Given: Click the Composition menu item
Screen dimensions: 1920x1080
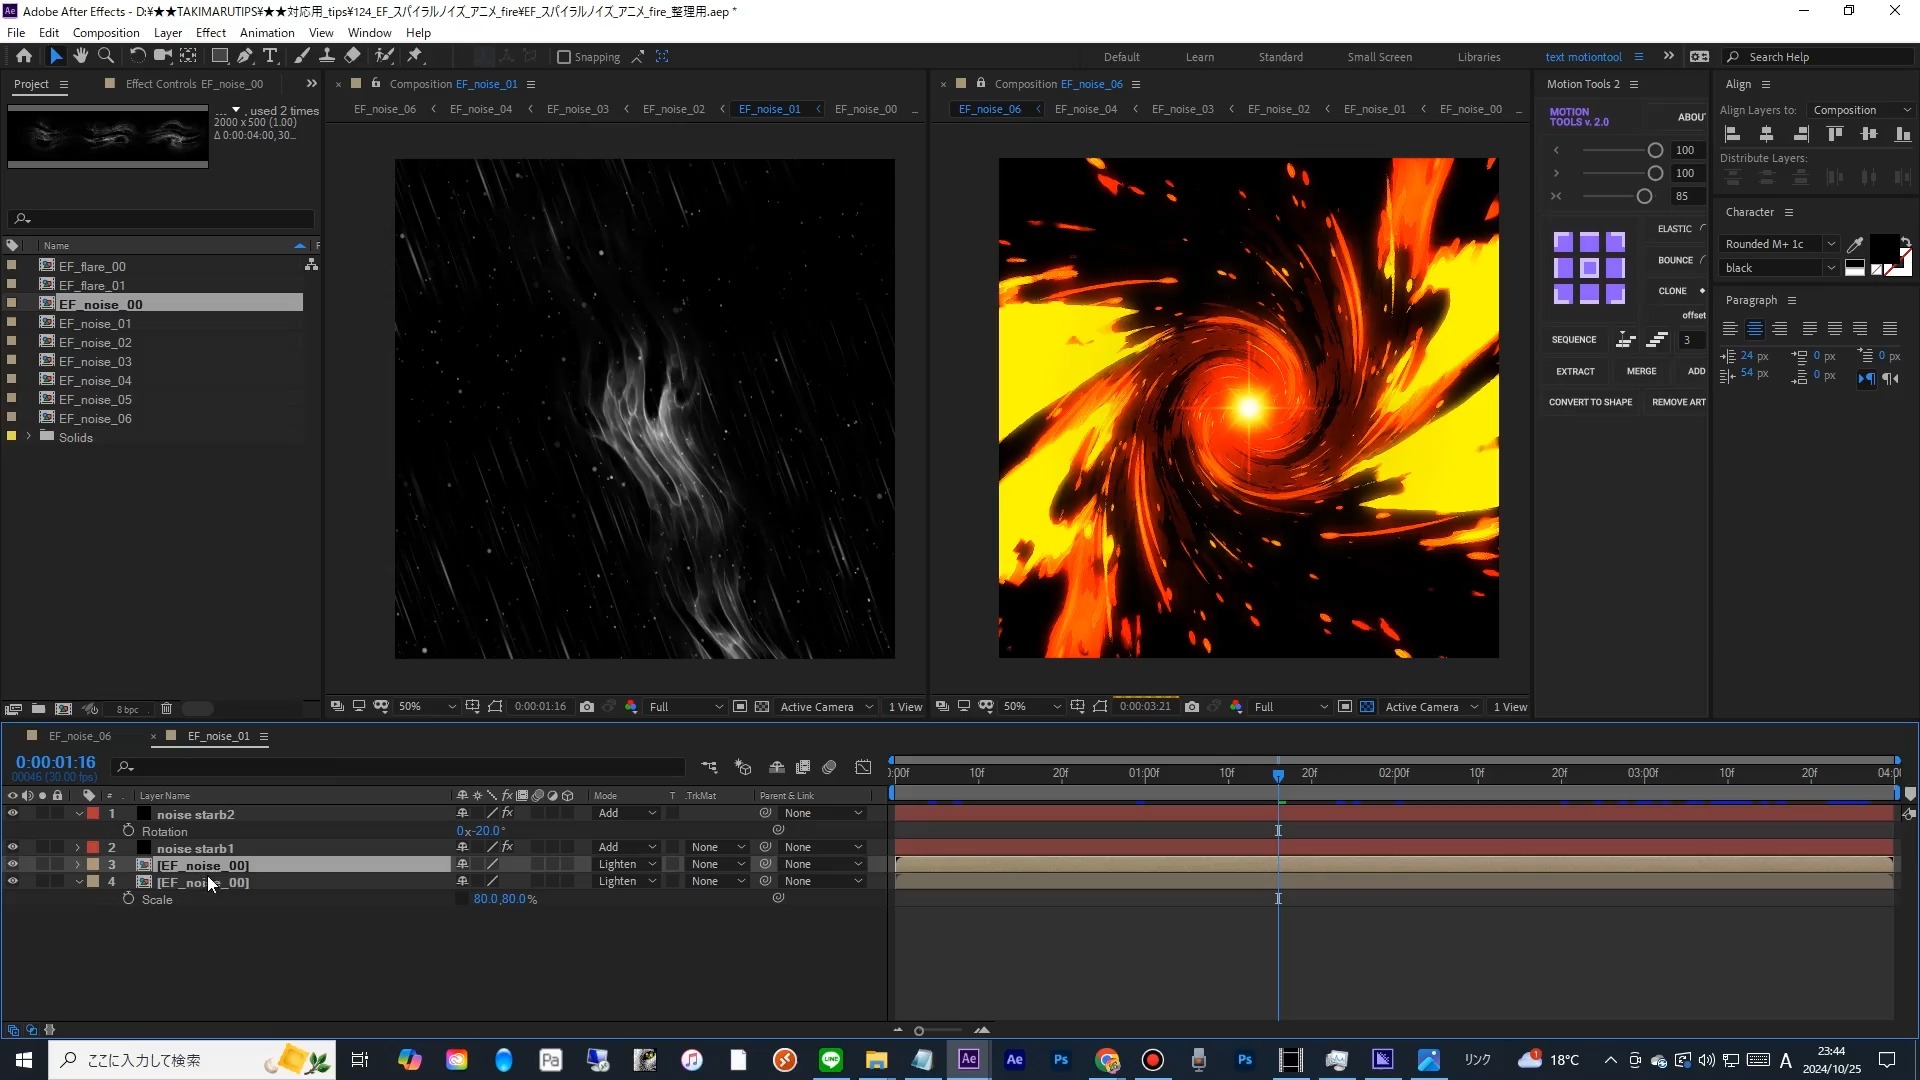Looking at the screenshot, I should tap(105, 33).
